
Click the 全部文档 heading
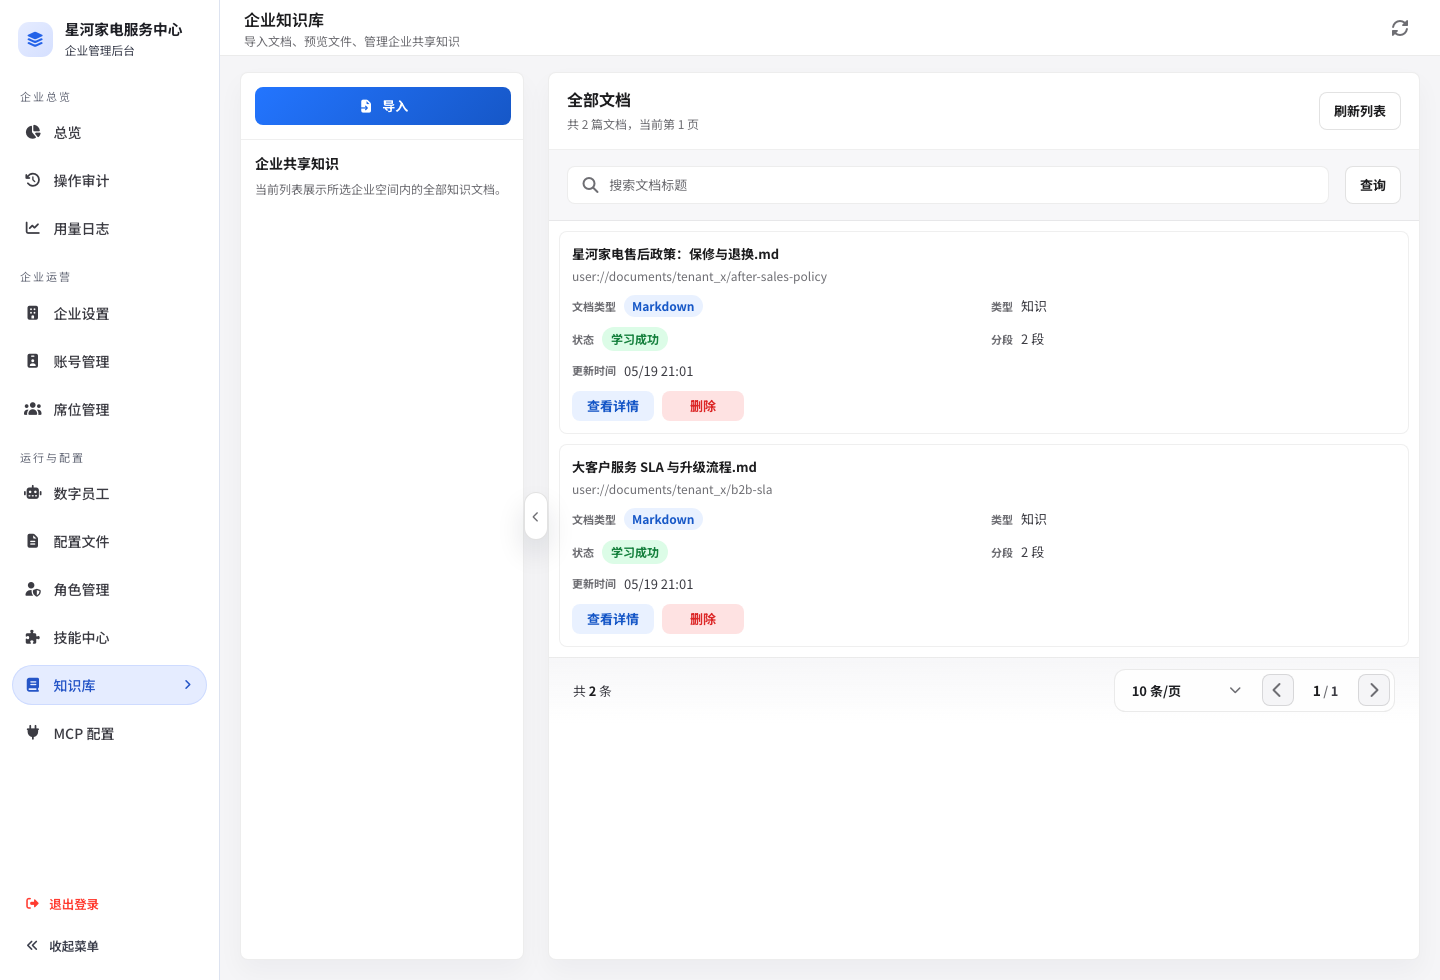click(x=599, y=100)
